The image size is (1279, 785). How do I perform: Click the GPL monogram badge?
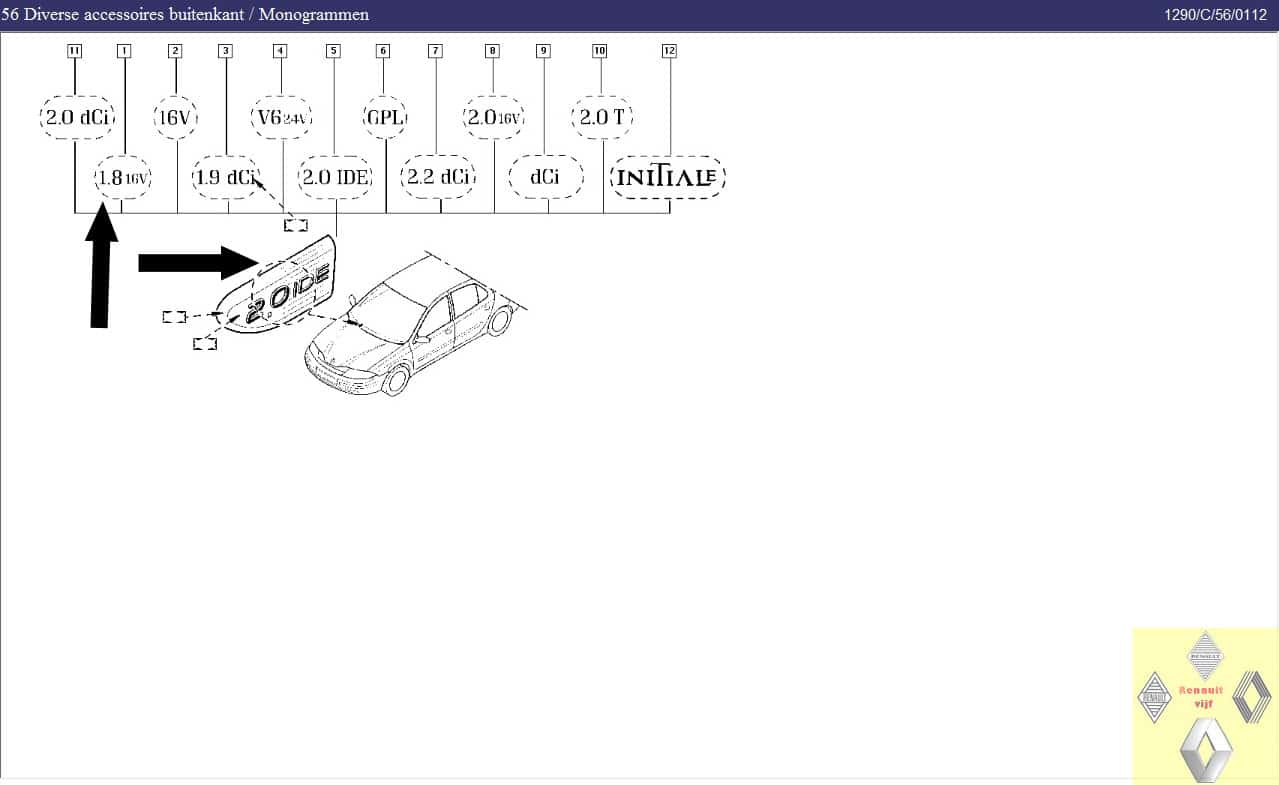[384, 117]
